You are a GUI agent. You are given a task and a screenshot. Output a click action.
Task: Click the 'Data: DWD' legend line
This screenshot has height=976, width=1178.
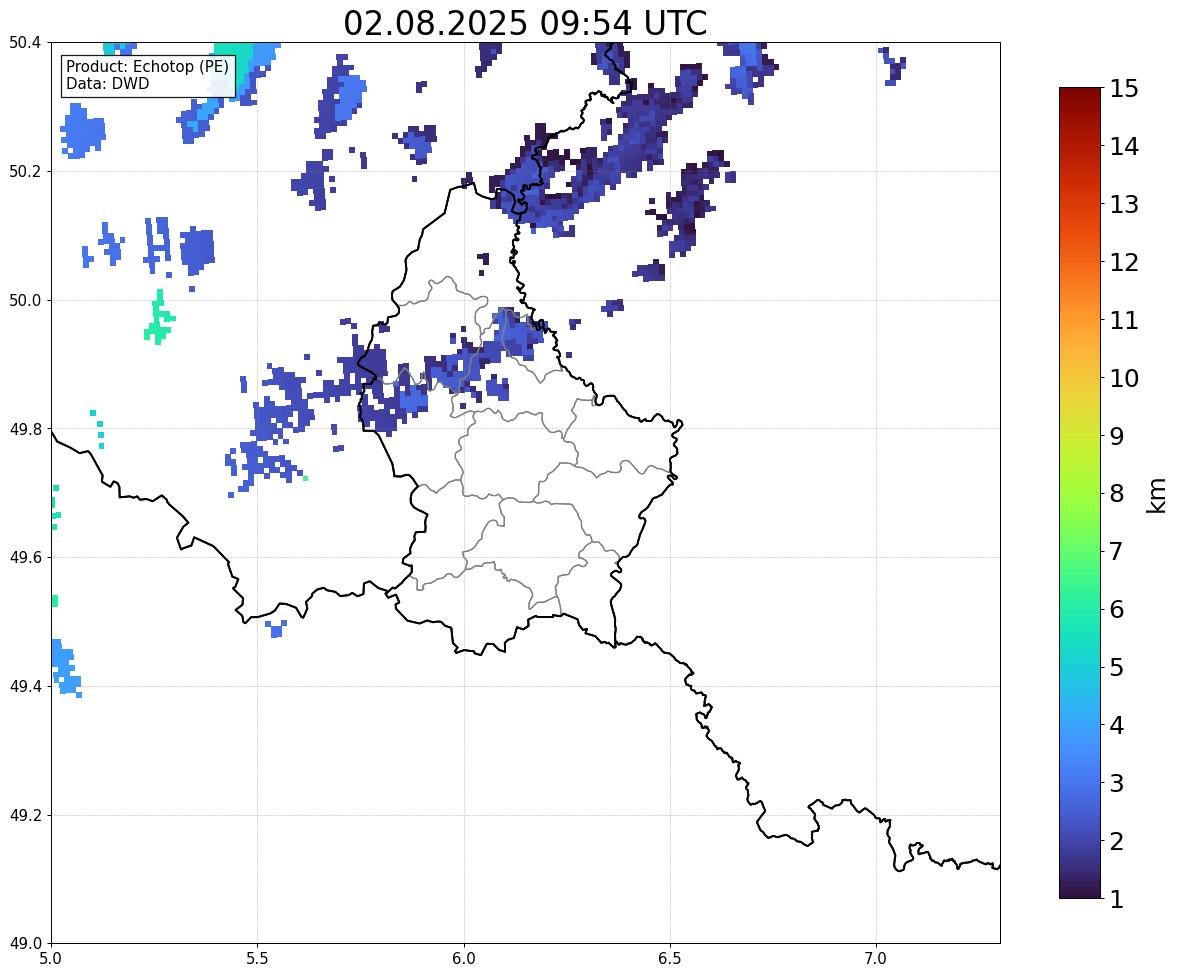pos(107,83)
